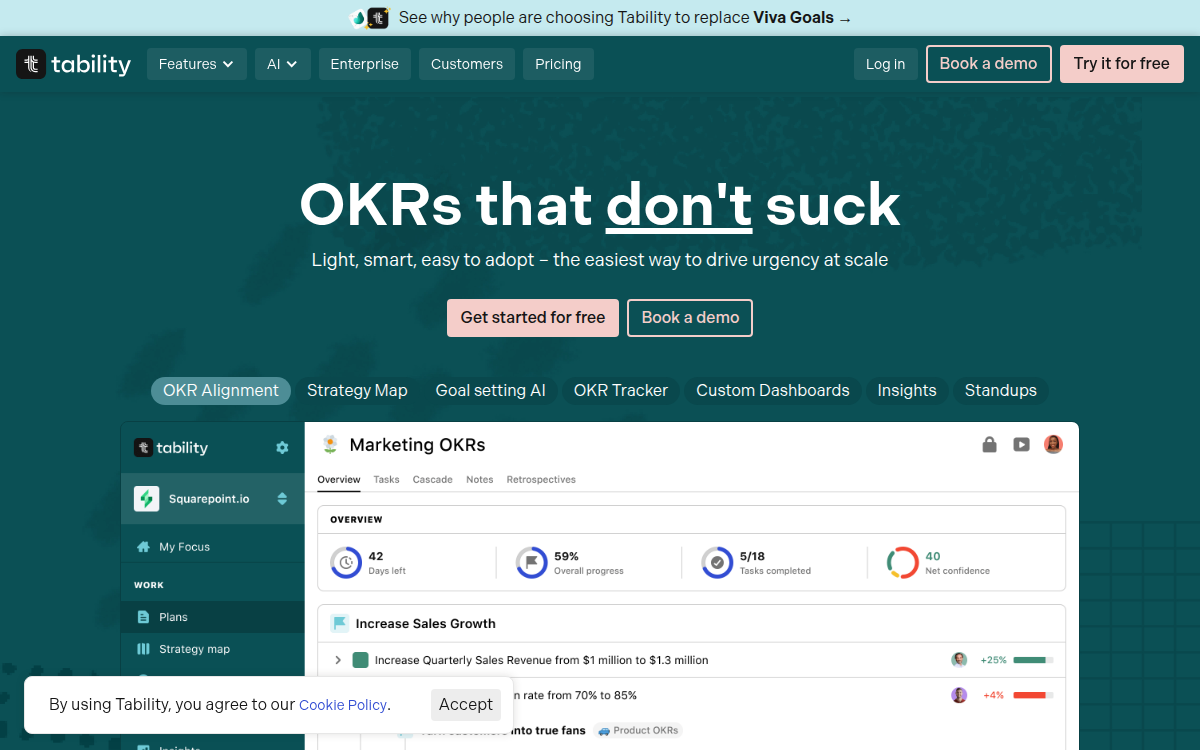Image resolution: width=1200 pixels, height=750 pixels.
Task: Switch to the Goal setting AI tab
Action: (x=491, y=391)
